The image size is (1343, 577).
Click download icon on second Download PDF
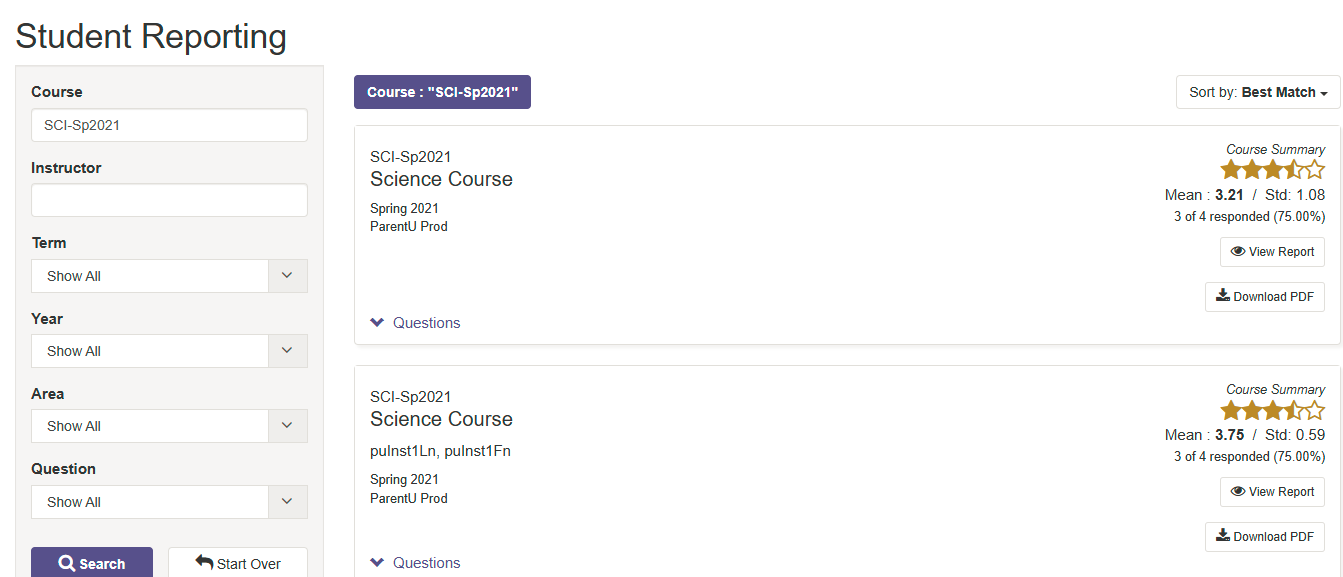click(1223, 536)
